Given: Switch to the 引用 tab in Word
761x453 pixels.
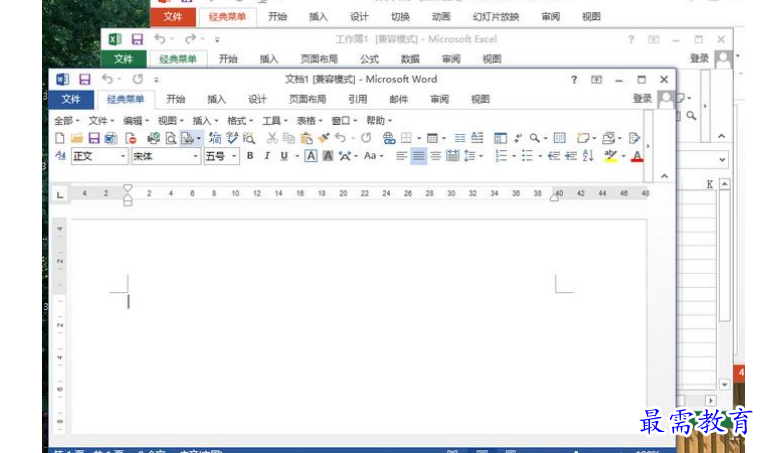Looking at the screenshot, I should point(357,99).
